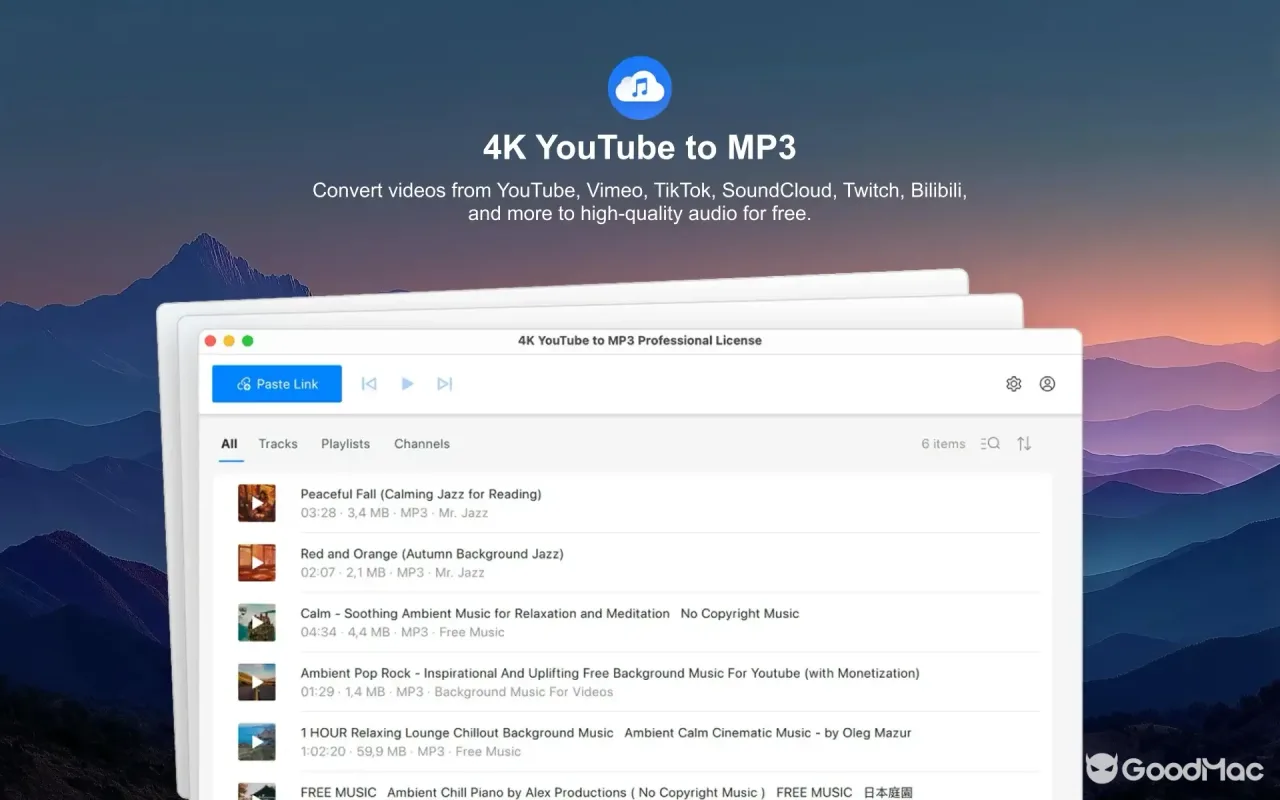
Task: Click the 6 items count label
Action: pos(943,444)
